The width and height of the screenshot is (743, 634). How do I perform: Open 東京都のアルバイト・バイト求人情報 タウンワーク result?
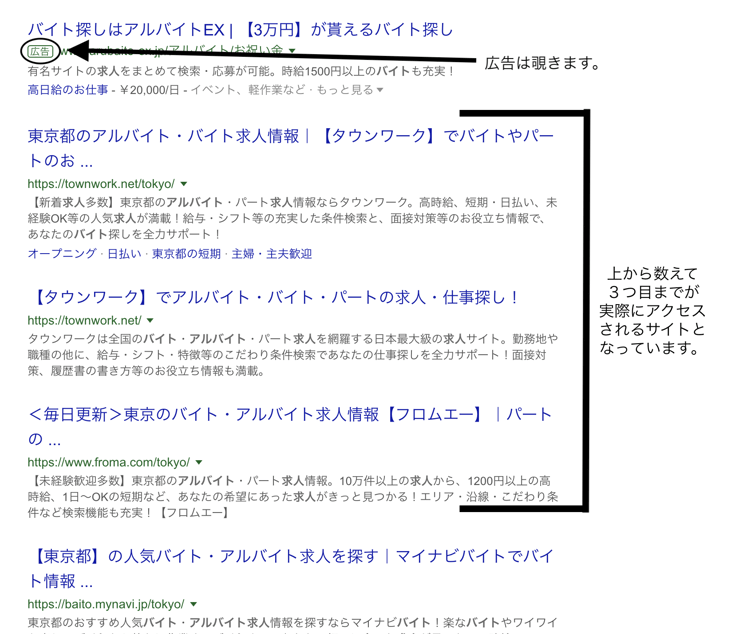coord(290,148)
